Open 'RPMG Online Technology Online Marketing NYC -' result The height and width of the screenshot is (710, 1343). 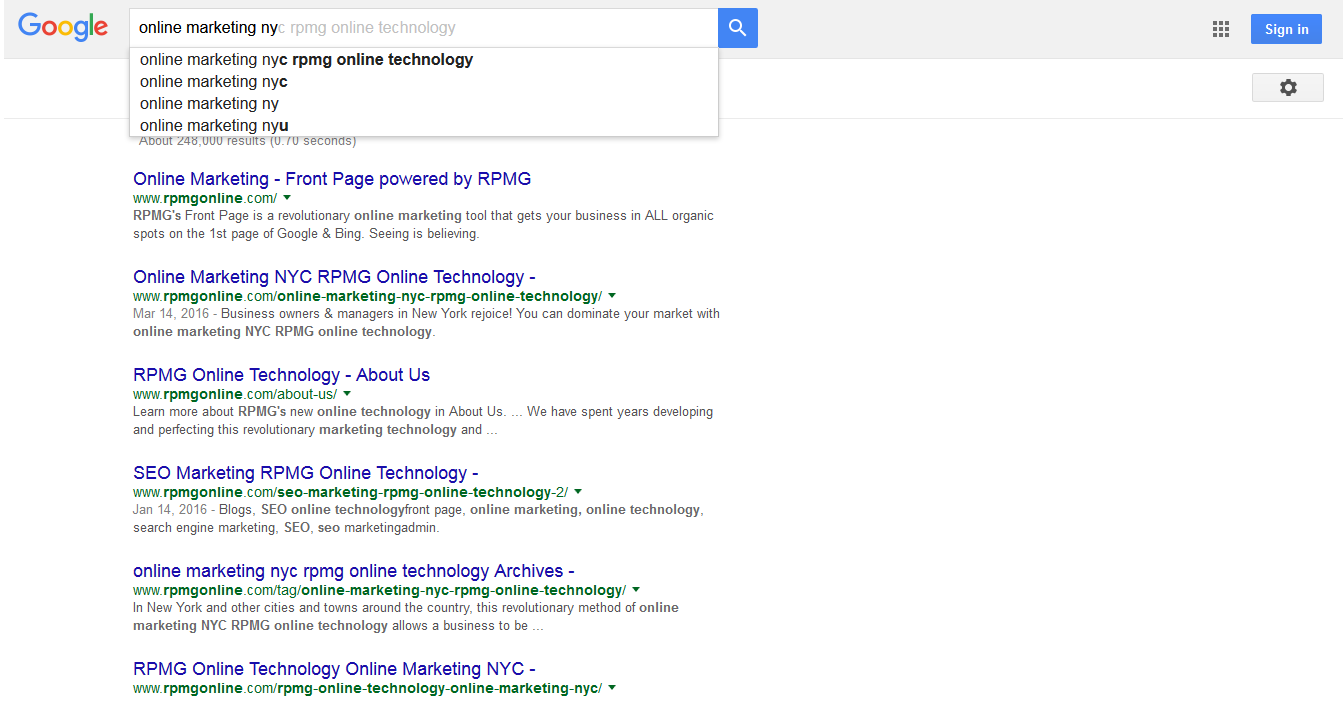[334, 669]
